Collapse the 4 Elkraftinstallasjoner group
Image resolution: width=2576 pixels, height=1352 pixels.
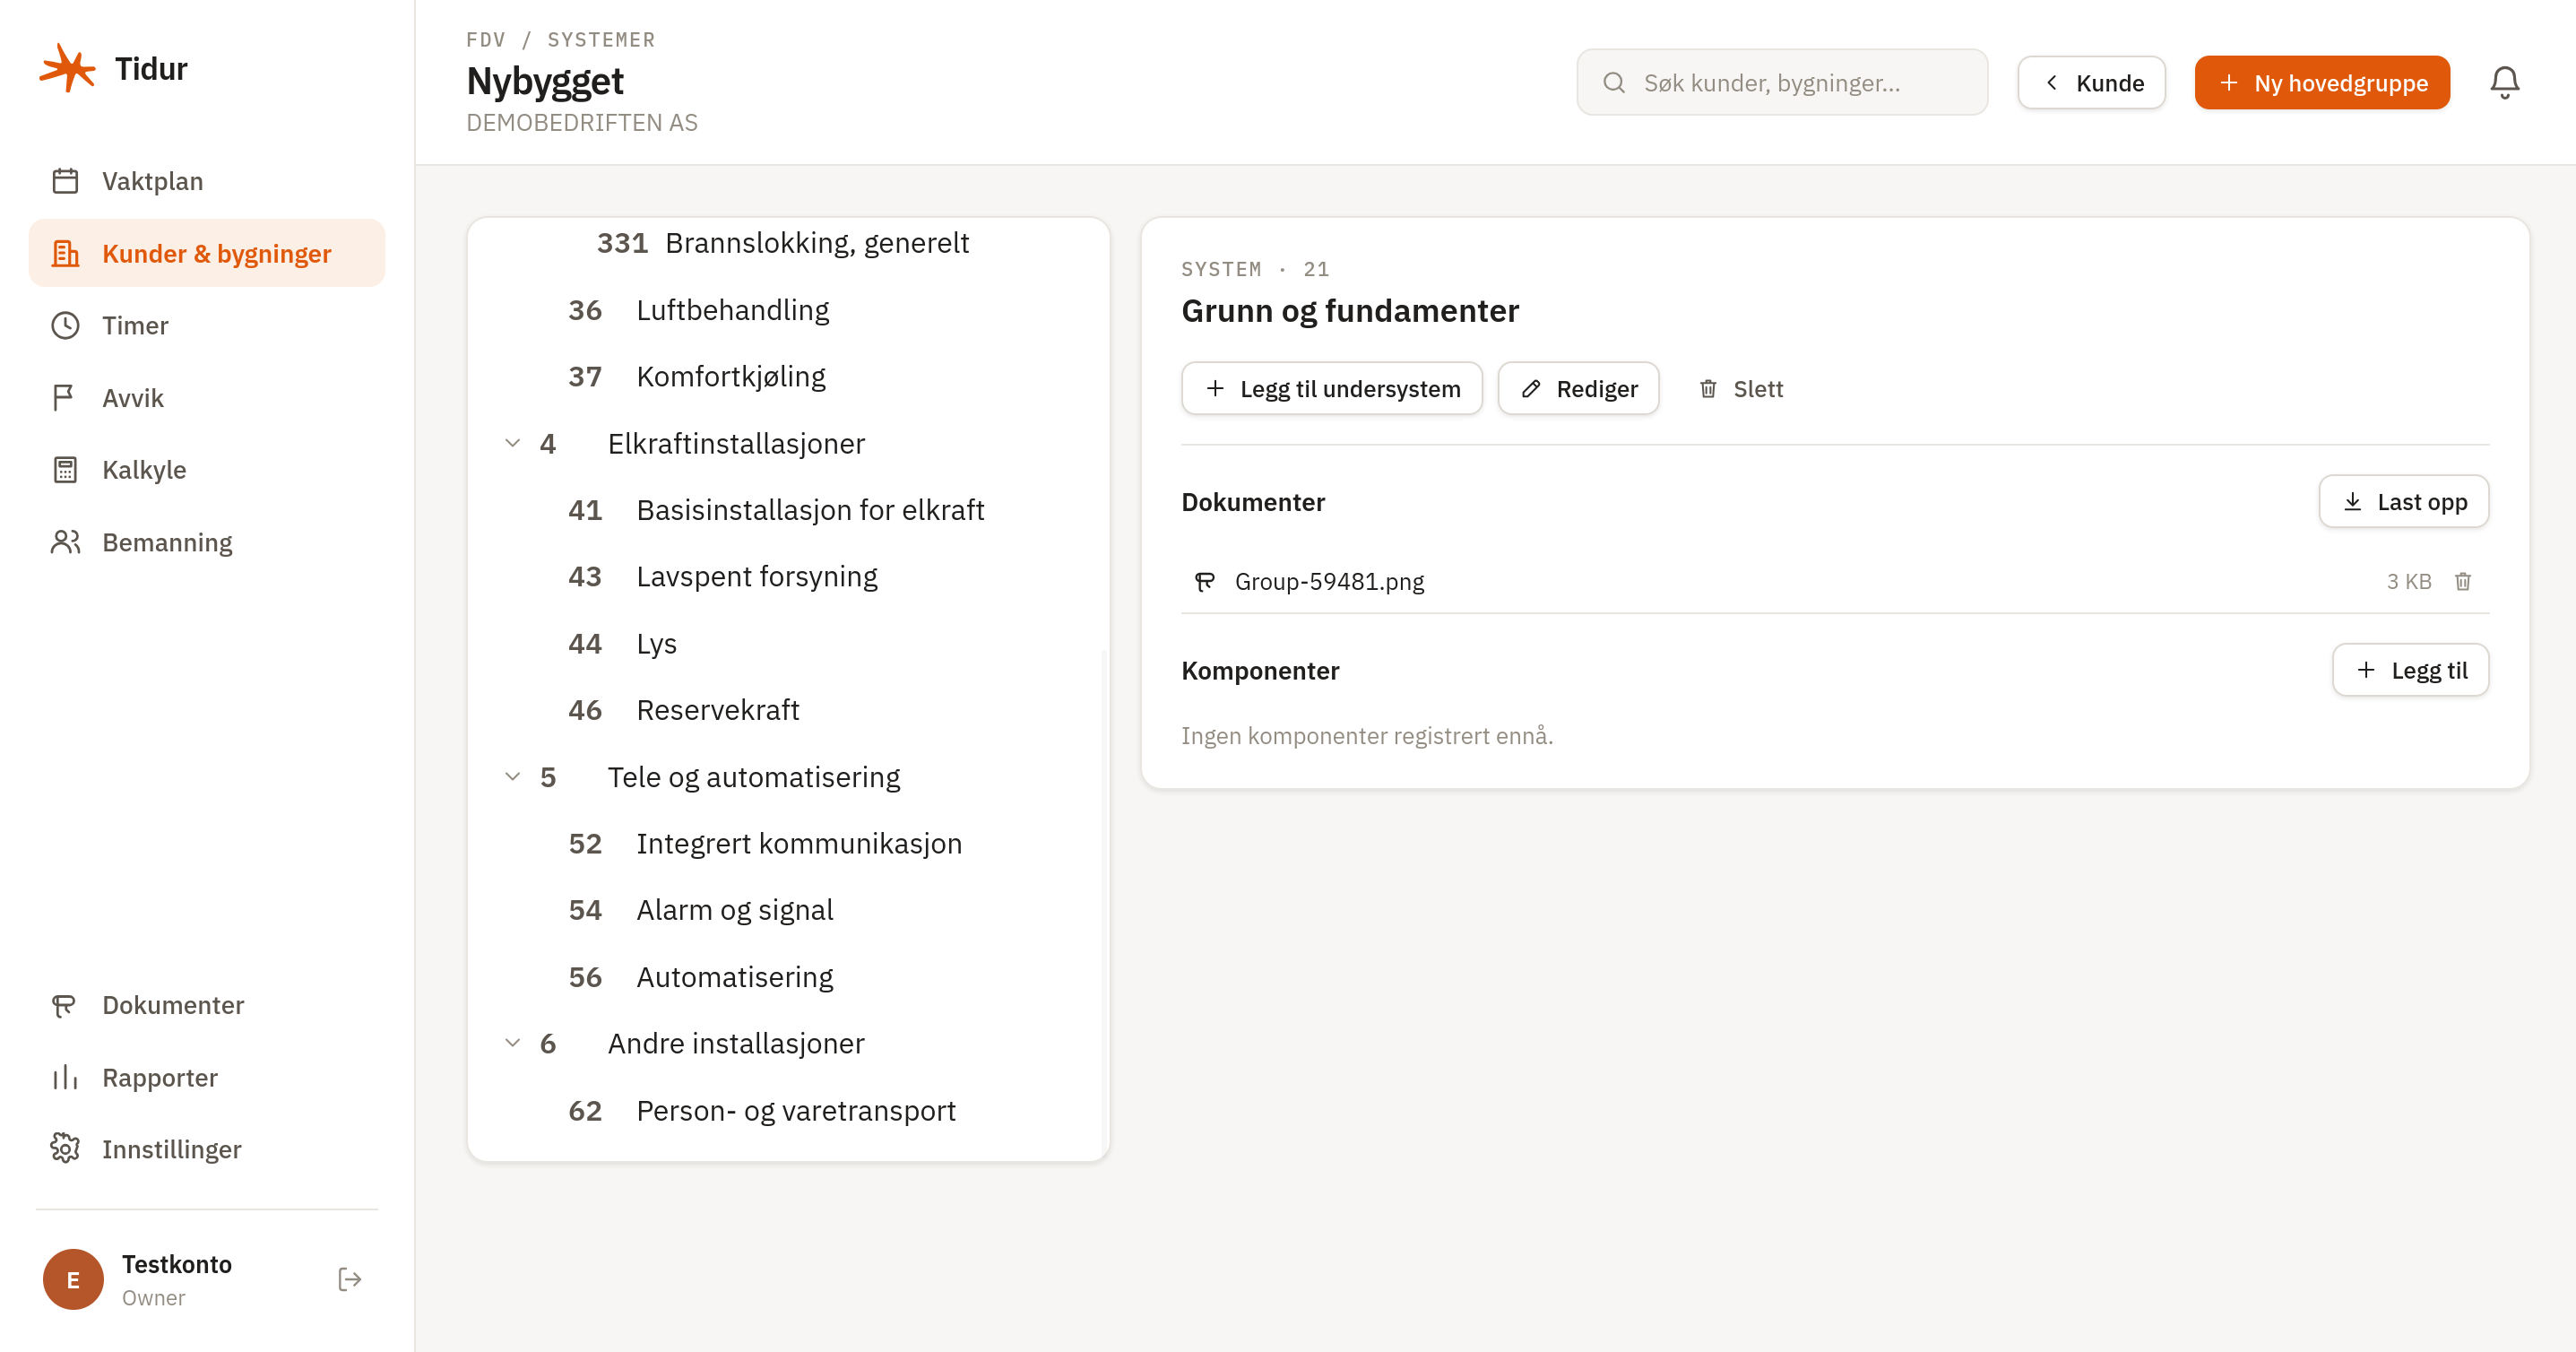click(x=512, y=443)
